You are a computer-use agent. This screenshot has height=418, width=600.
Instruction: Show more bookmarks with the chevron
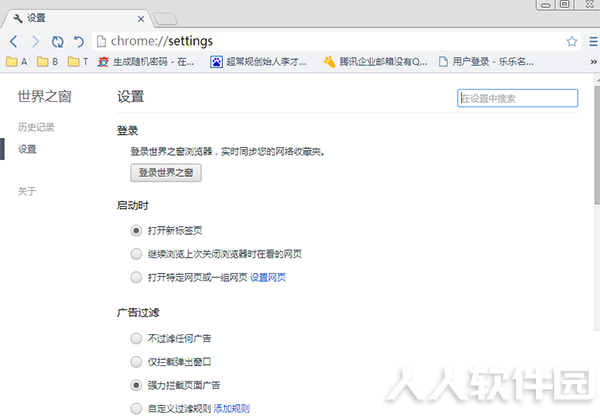coord(593,62)
